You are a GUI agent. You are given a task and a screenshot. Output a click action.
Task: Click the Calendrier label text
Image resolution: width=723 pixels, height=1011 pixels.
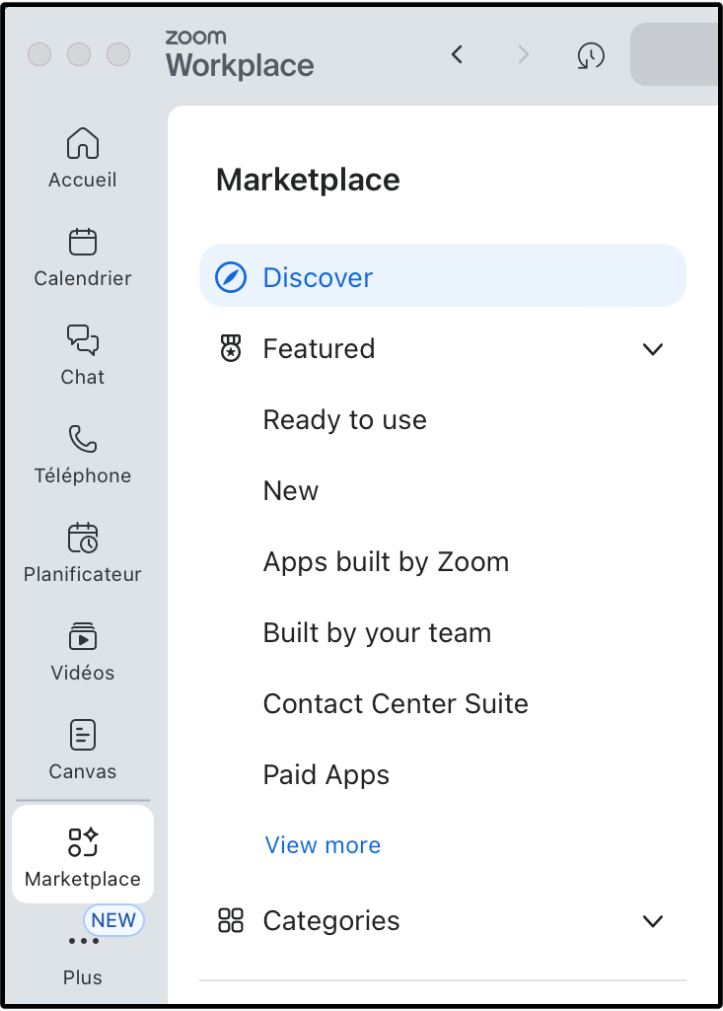point(83,279)
